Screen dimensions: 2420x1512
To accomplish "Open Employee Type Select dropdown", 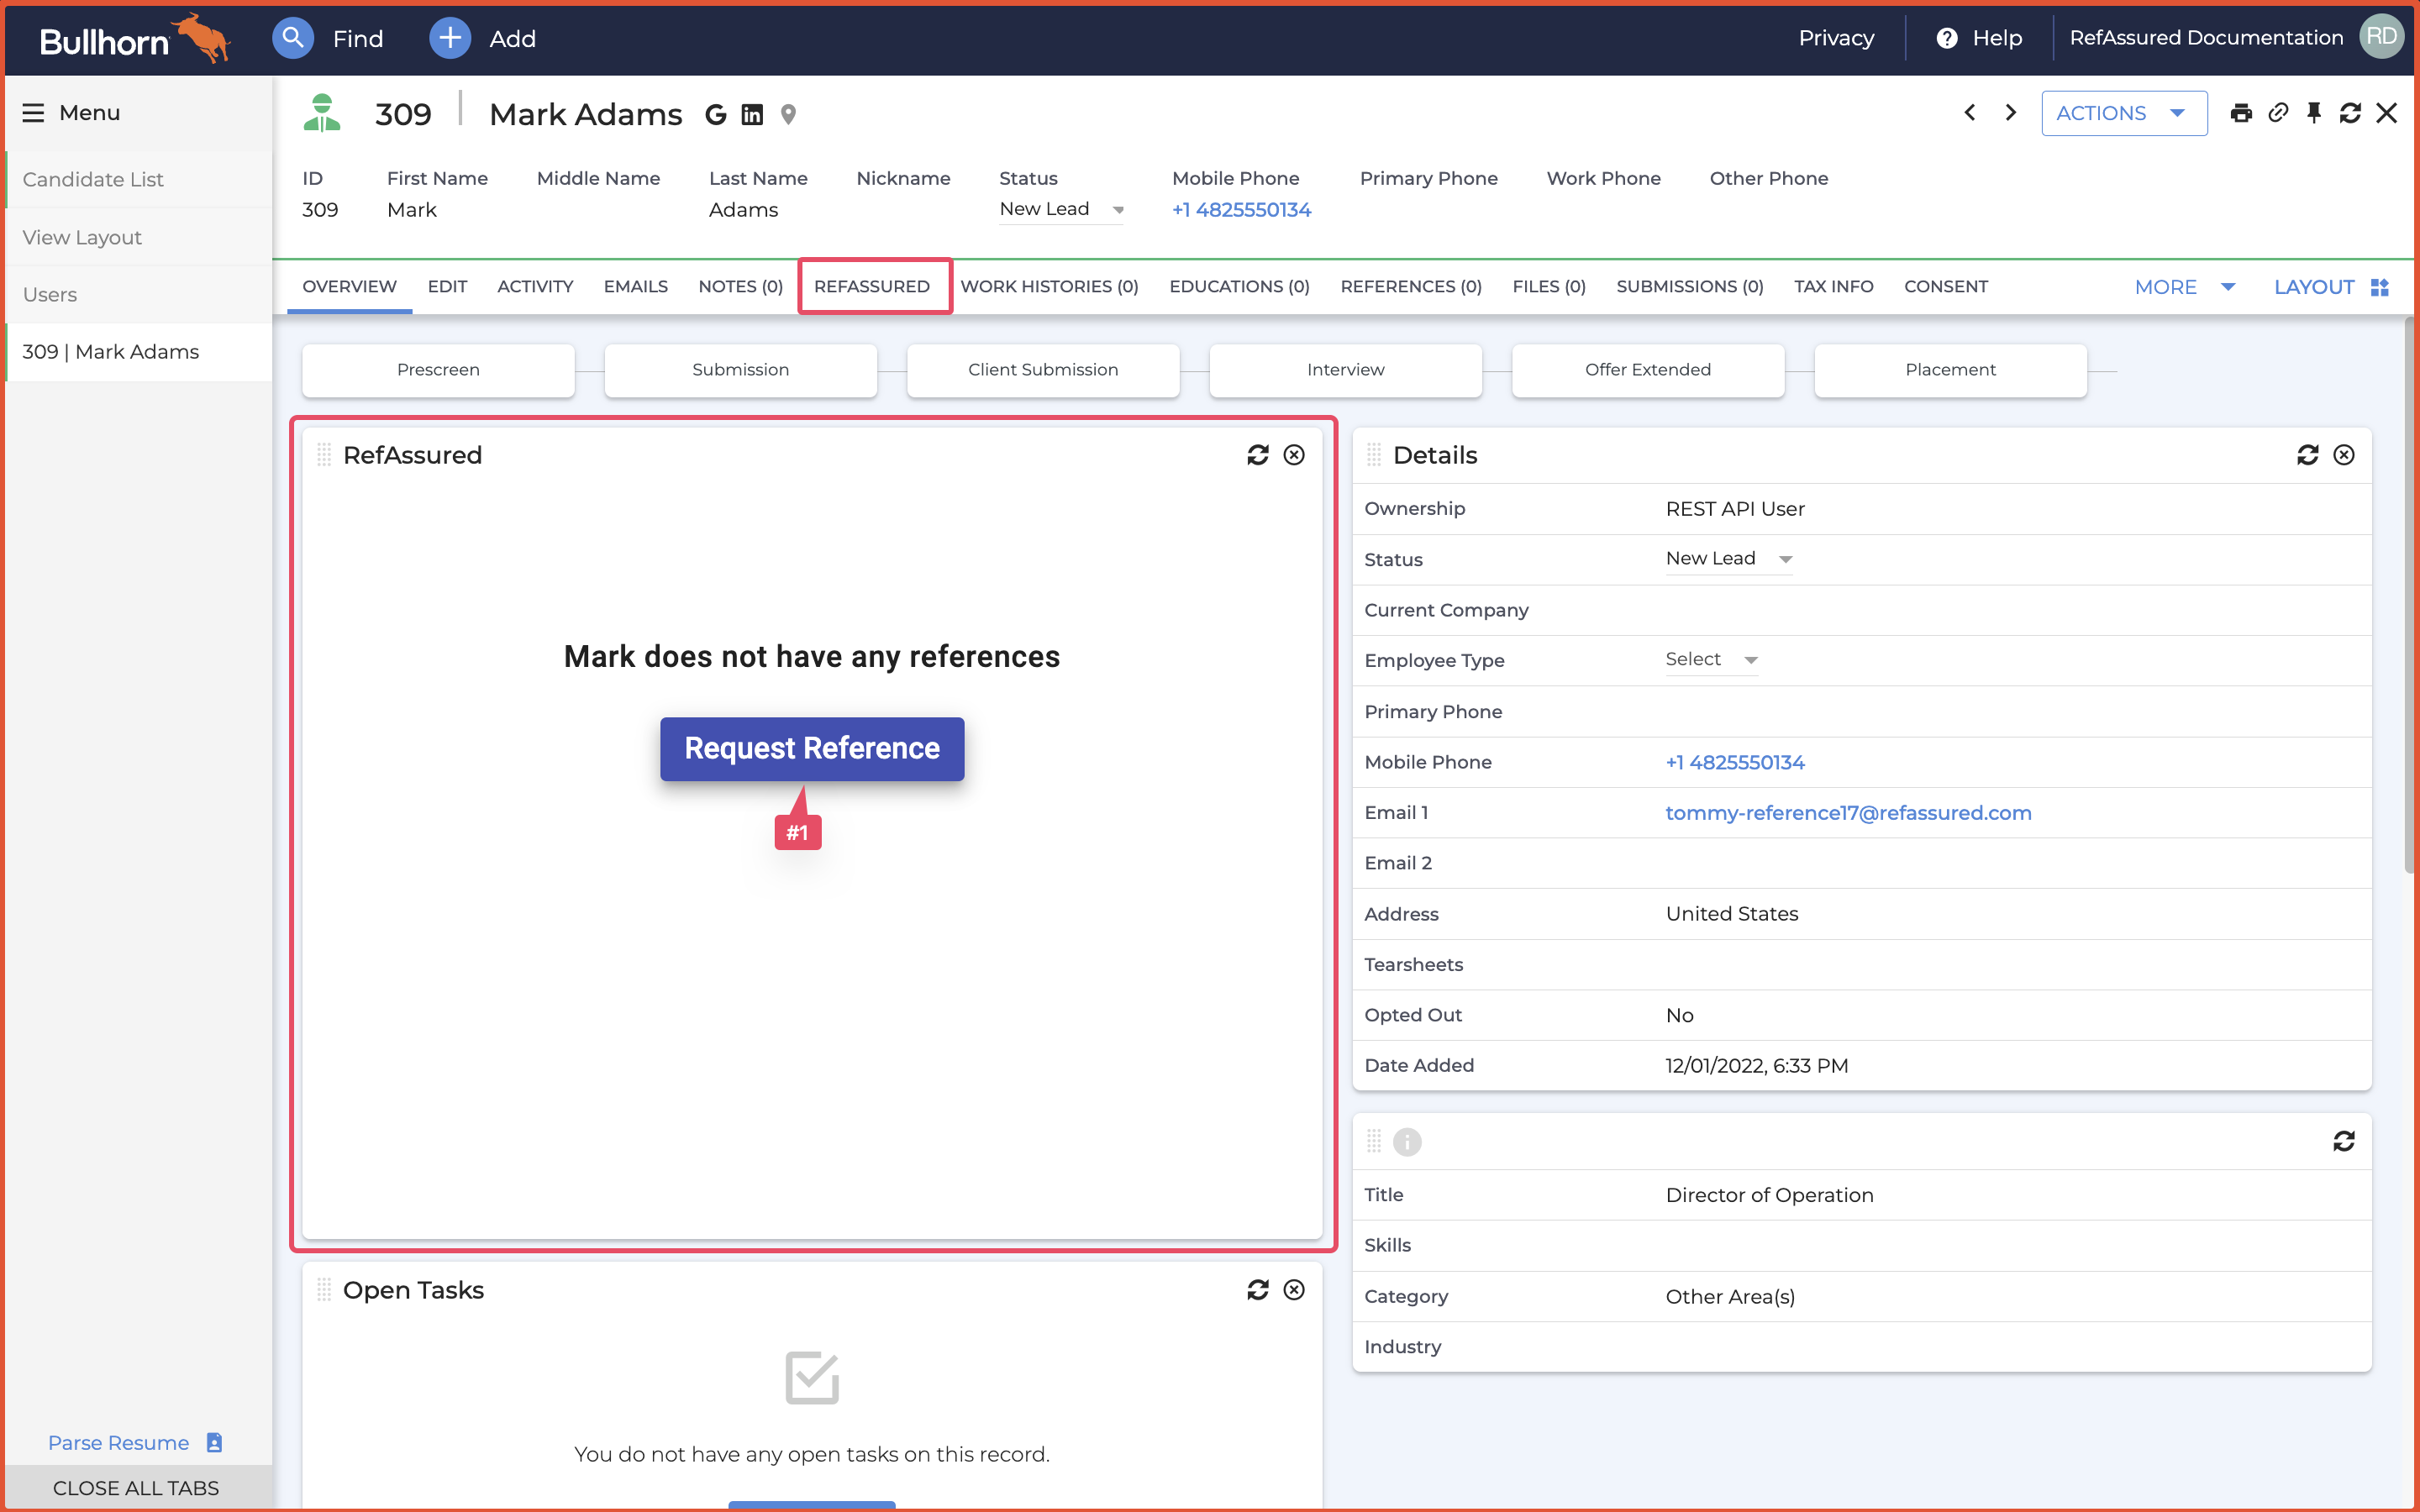I will [x=1711, y=660].
